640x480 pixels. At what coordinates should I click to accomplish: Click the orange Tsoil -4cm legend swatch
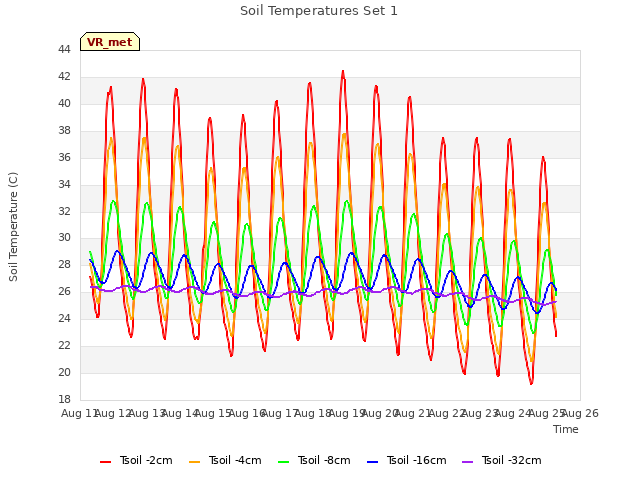pyautogui.click(x=194, y=462)
